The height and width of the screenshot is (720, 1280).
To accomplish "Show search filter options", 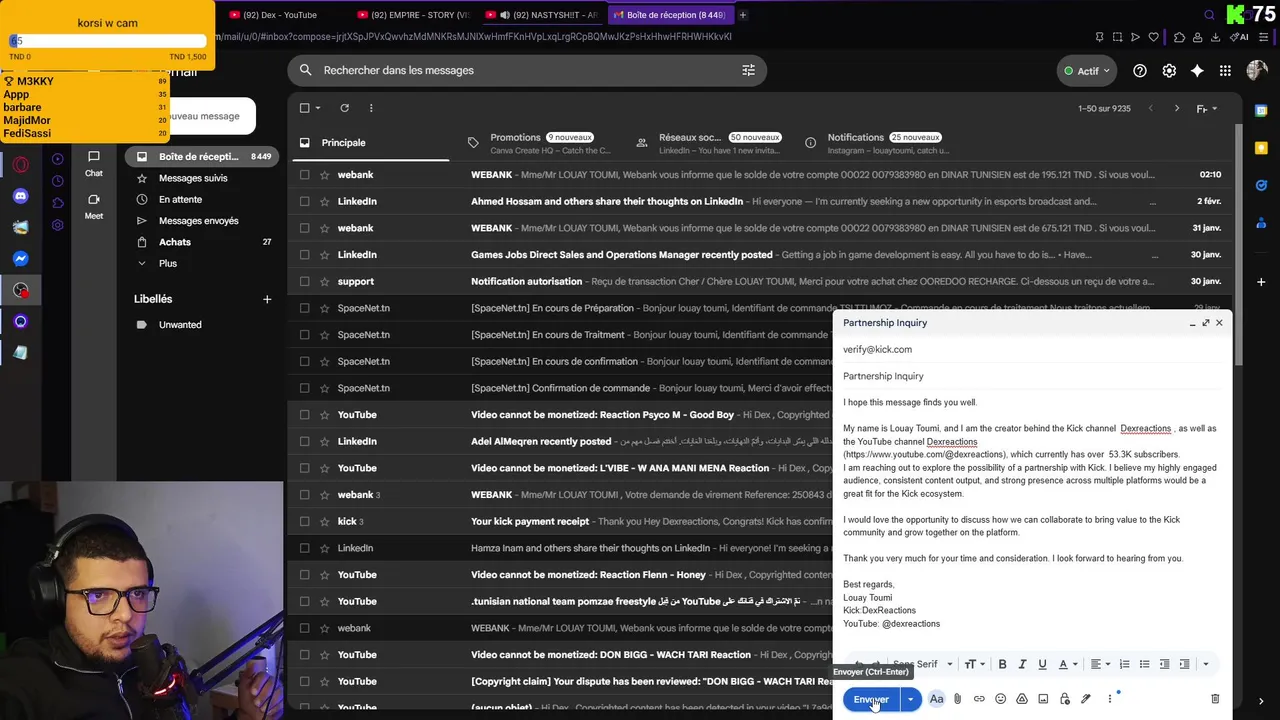I will point(748,70).
